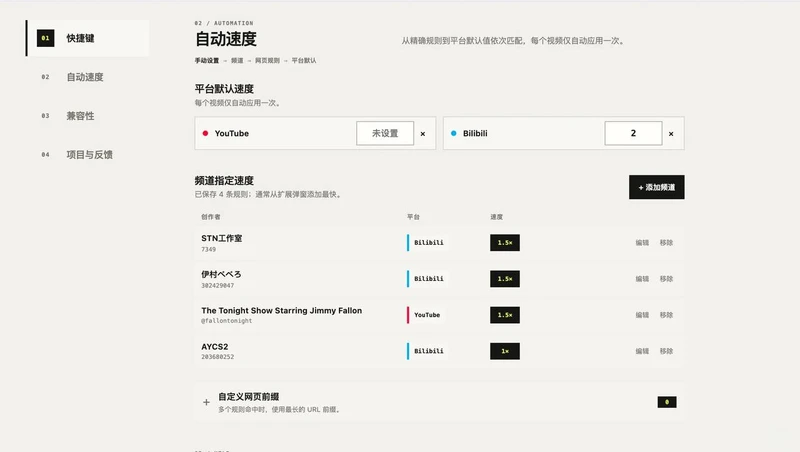Click the 平台 column header
The image size is (800, 452).
click(x=413, y=217)
